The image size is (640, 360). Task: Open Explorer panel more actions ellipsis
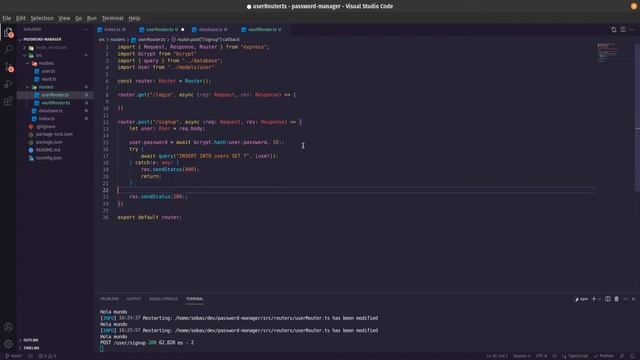click(85, 29)
